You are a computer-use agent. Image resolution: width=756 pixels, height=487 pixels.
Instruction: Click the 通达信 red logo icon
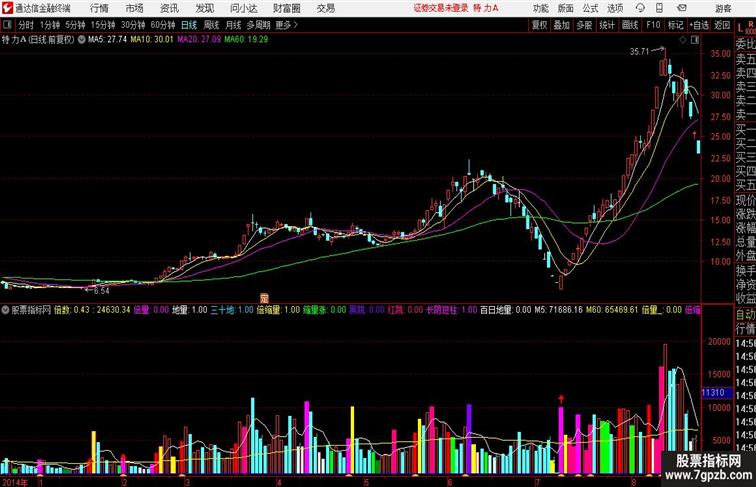tap(7, 8)
